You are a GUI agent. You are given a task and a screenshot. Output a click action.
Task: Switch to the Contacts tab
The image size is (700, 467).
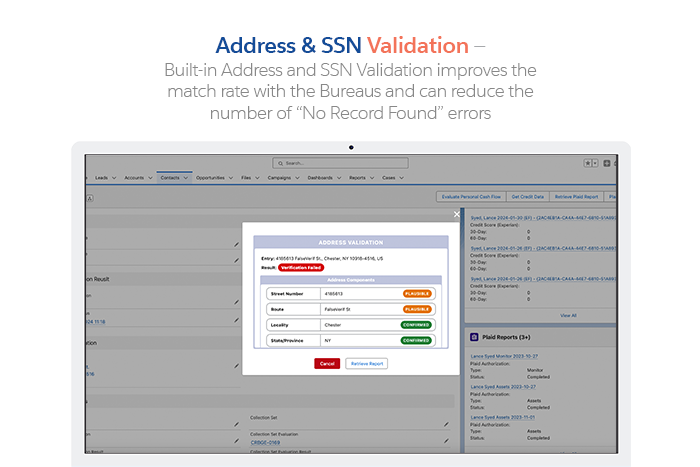click(x=169, y=177)
